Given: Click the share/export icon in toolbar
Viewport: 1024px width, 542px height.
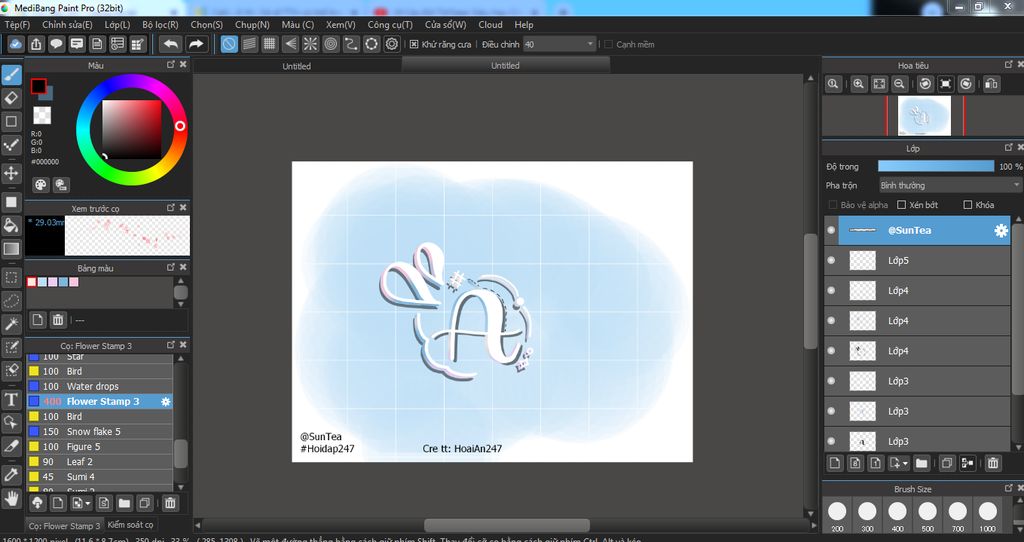Looking at the screenshot, I should click(x=36, y=44).
